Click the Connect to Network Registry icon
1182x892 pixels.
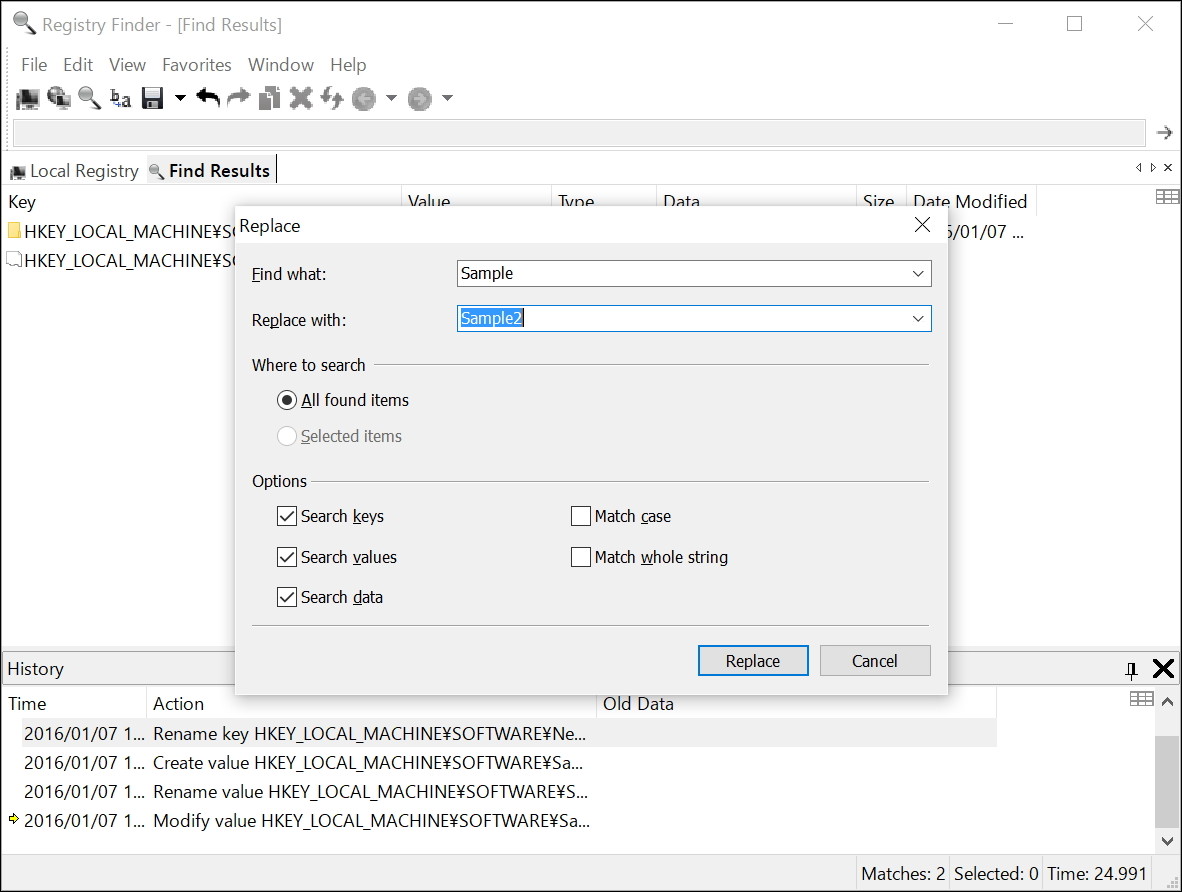point(59,99)
